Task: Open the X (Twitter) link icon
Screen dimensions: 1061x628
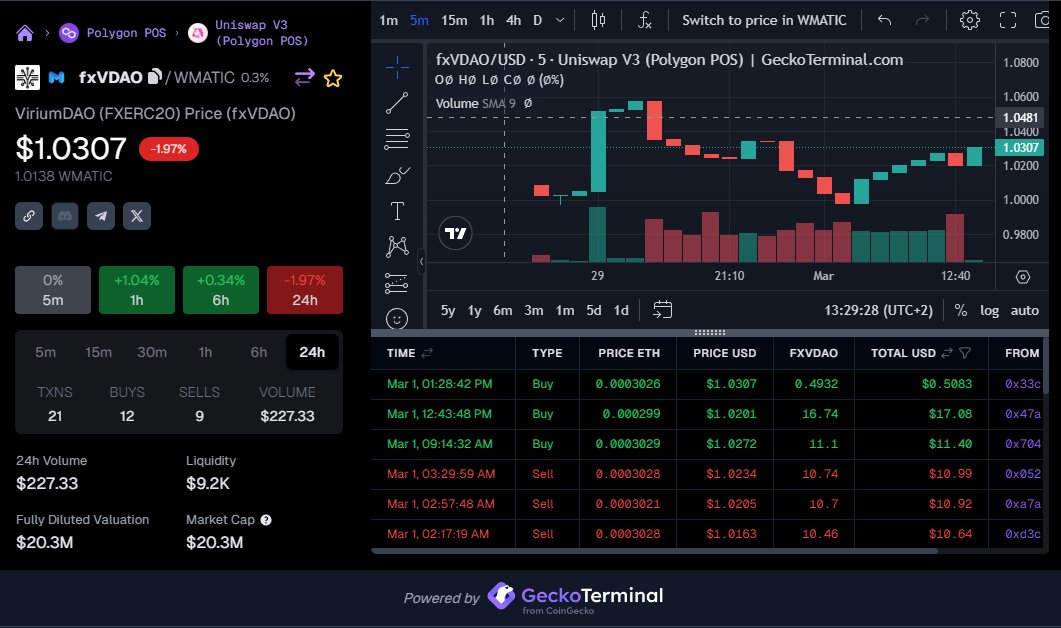Action: [137, 216]
